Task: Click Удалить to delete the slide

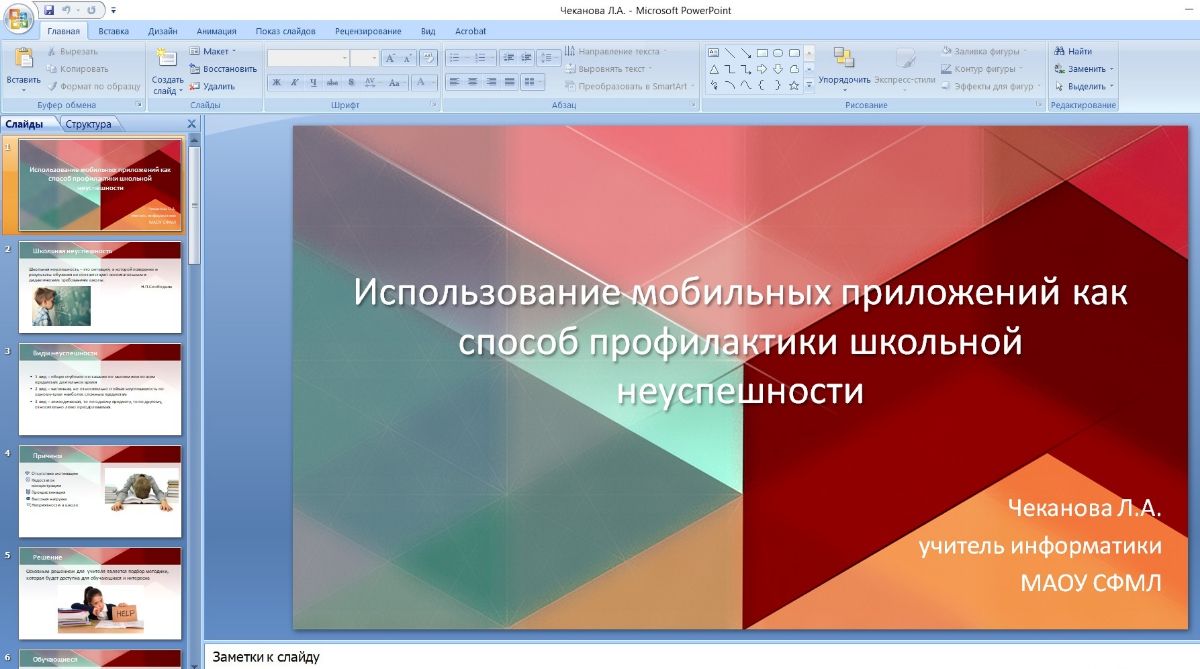Action: coord(212,86)
